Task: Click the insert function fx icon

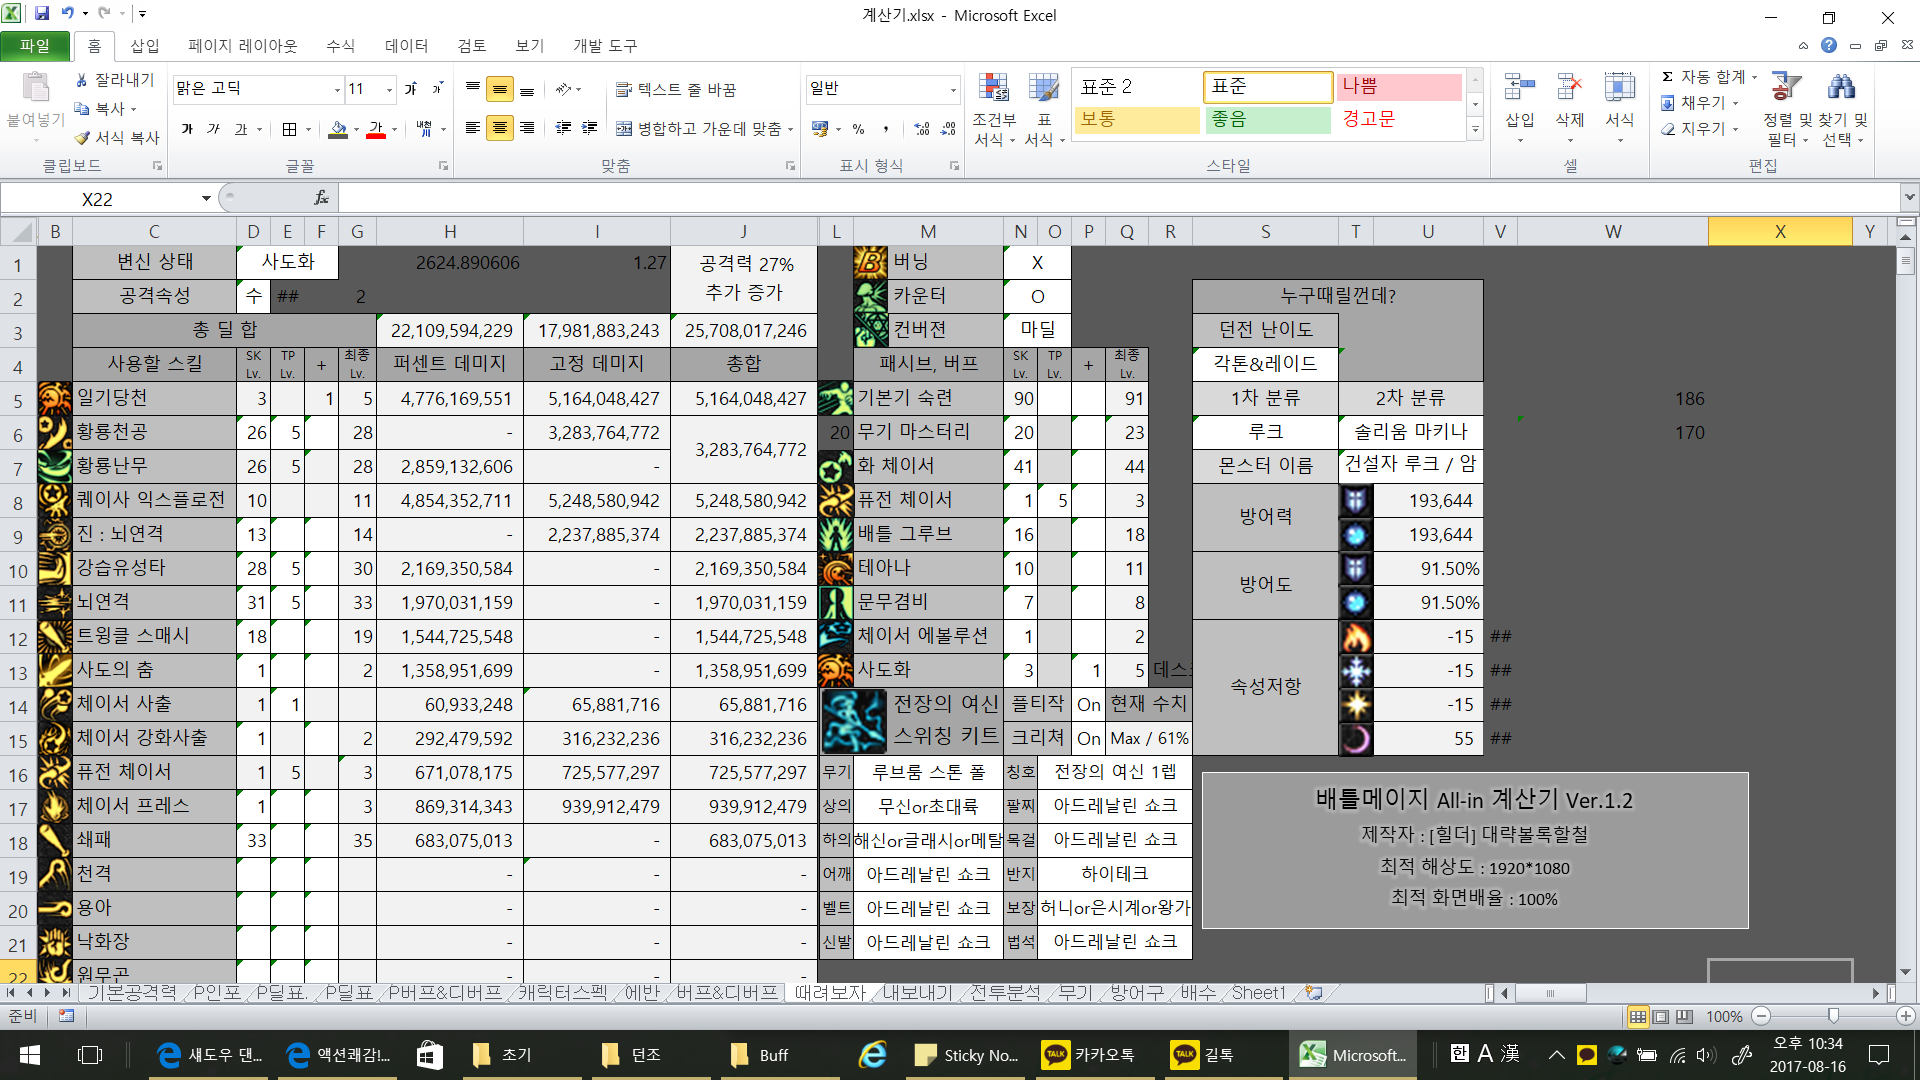Action: 321,198
